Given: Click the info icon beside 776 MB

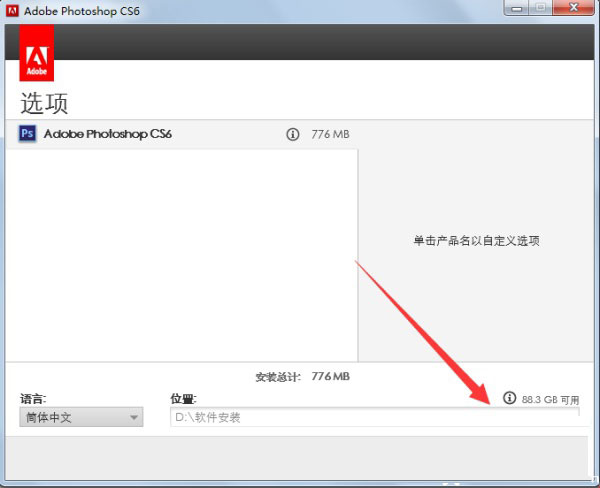Looking at the screenshot, I should [x=293, y=134].
